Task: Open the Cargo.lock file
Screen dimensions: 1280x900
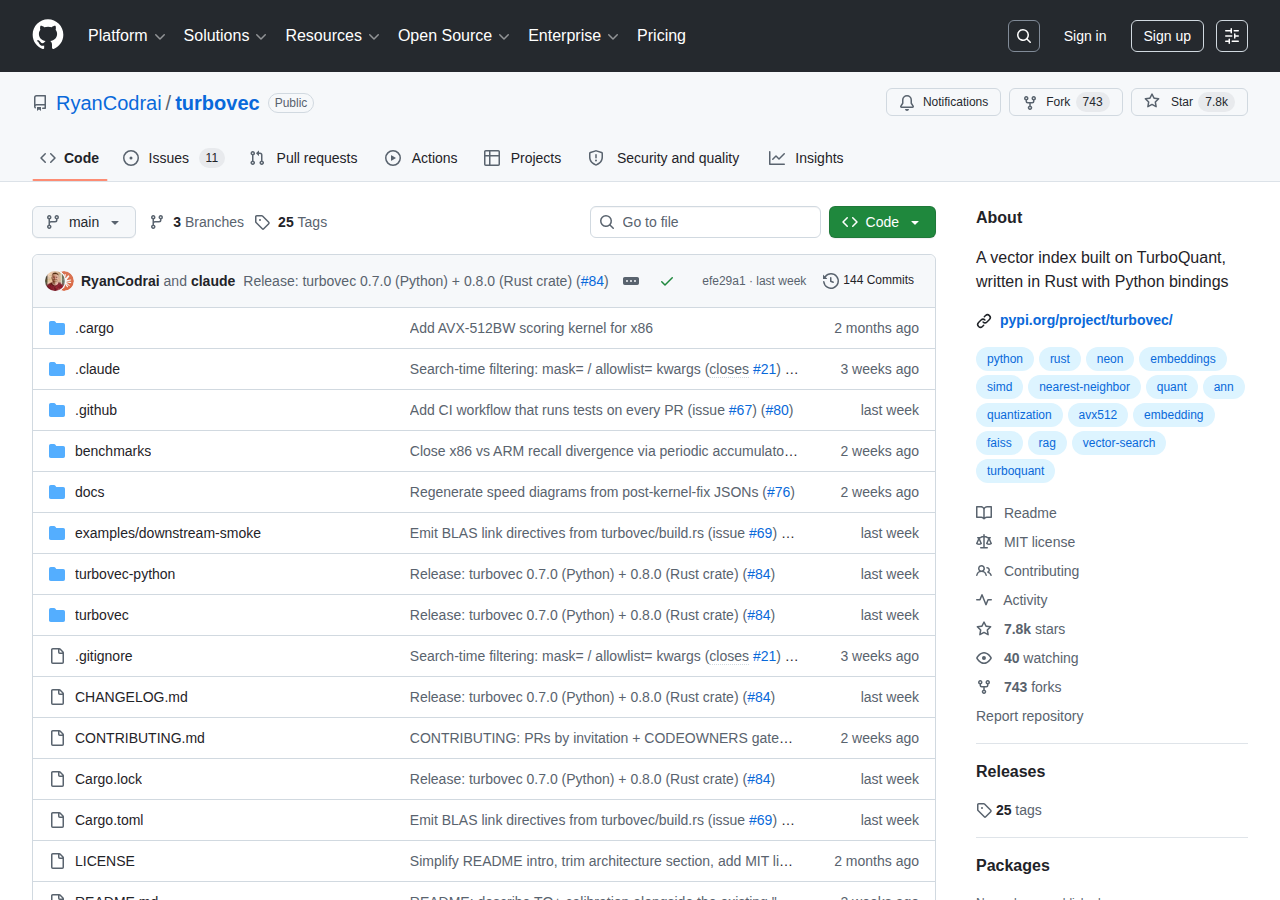Action: [109, 779]
